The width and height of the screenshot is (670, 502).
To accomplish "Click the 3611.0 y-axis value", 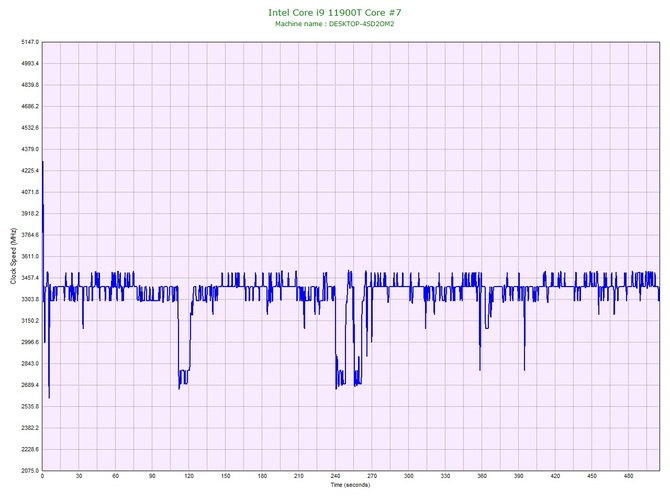I will 30,256.
